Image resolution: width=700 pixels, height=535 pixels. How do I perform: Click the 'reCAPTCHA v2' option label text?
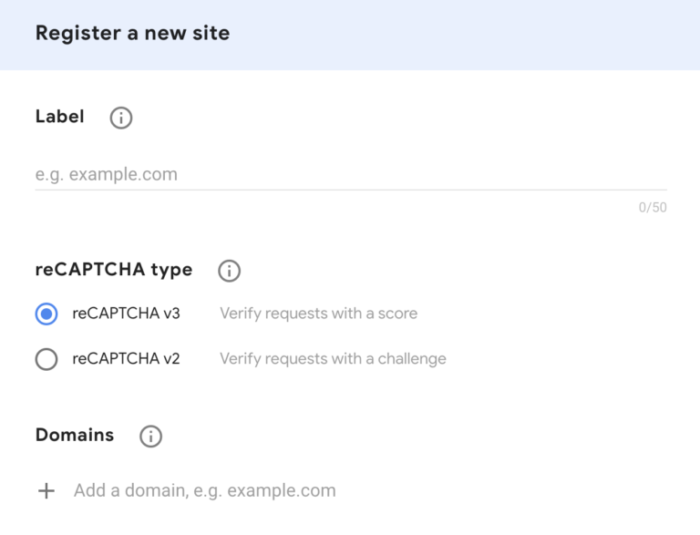(126, 359)
